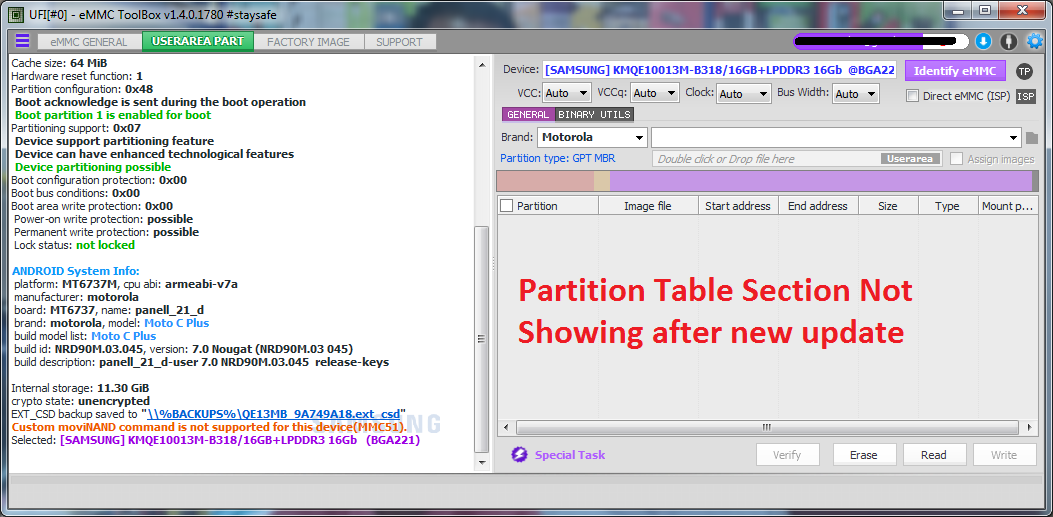The image size is (1053, 517).
Task: Click the Moto C Plus model link
Action: [x=177, y=323]
